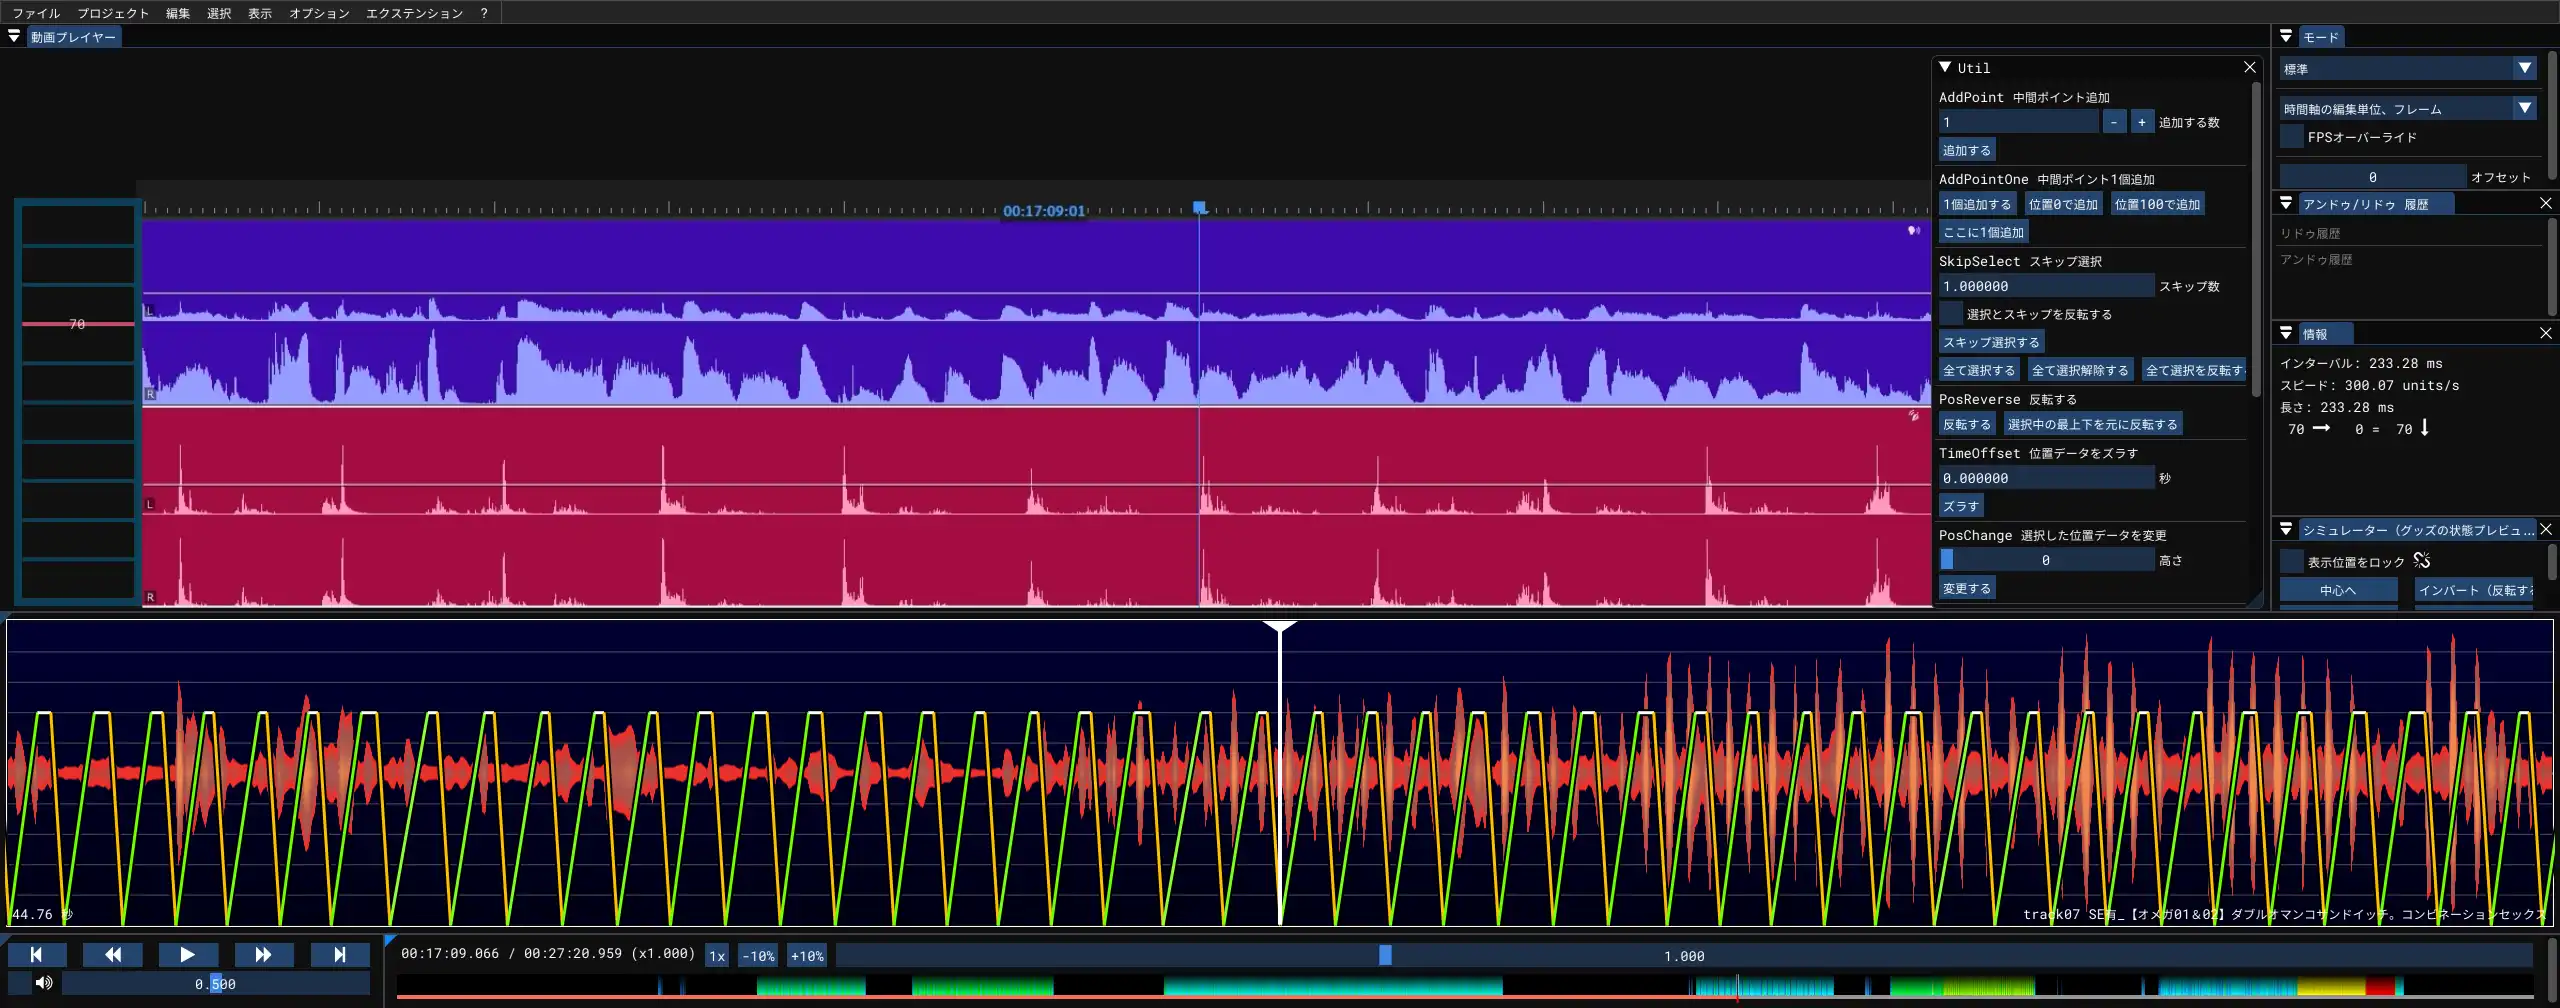
Task: Toggle the mute checkbox beside the speaker
Action: [x=19, y=983]
